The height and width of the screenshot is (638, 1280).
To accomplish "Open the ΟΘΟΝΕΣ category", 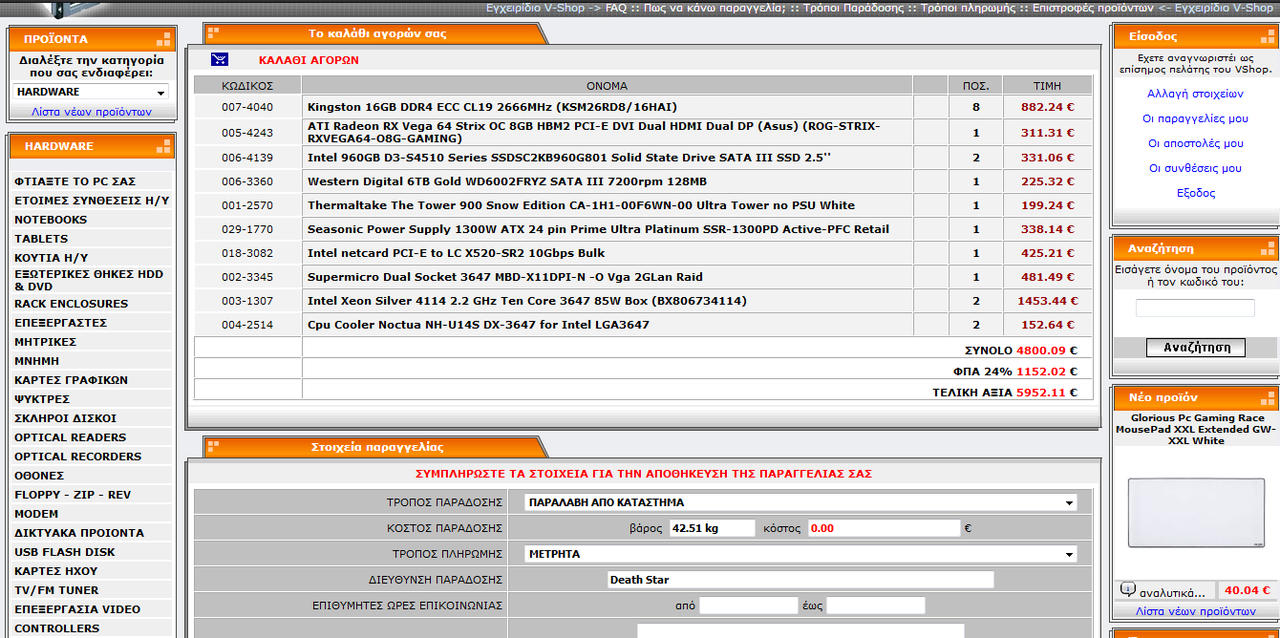I will coord(39,475).
